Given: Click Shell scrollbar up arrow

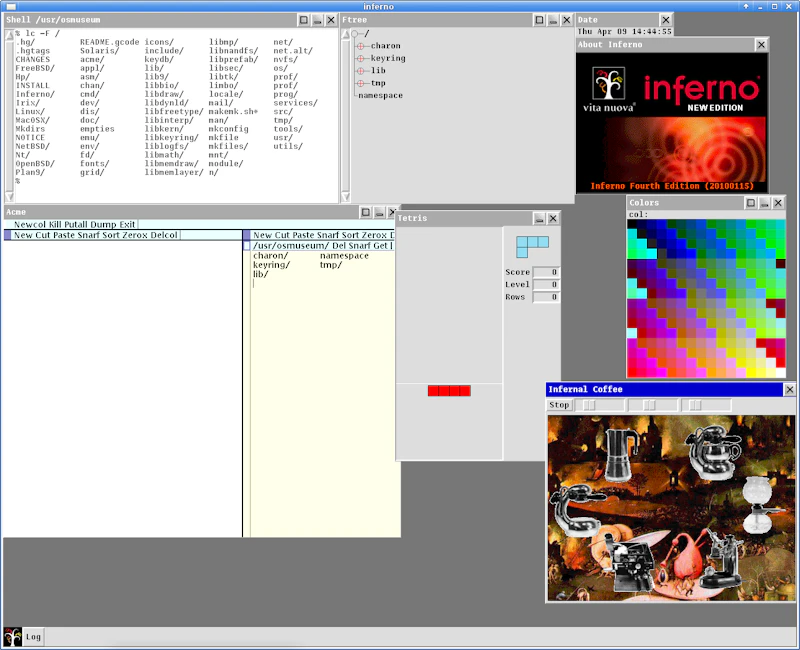Looking at the screenshot, I should [9, 35].
